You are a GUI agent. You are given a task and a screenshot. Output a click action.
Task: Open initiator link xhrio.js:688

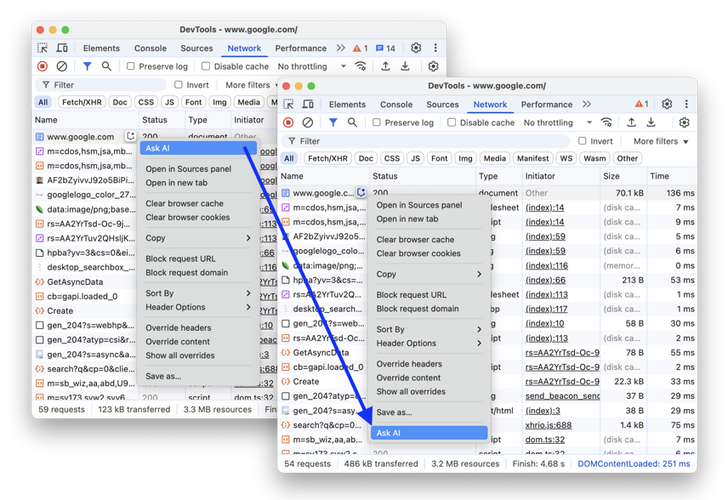tap(548, 425)
